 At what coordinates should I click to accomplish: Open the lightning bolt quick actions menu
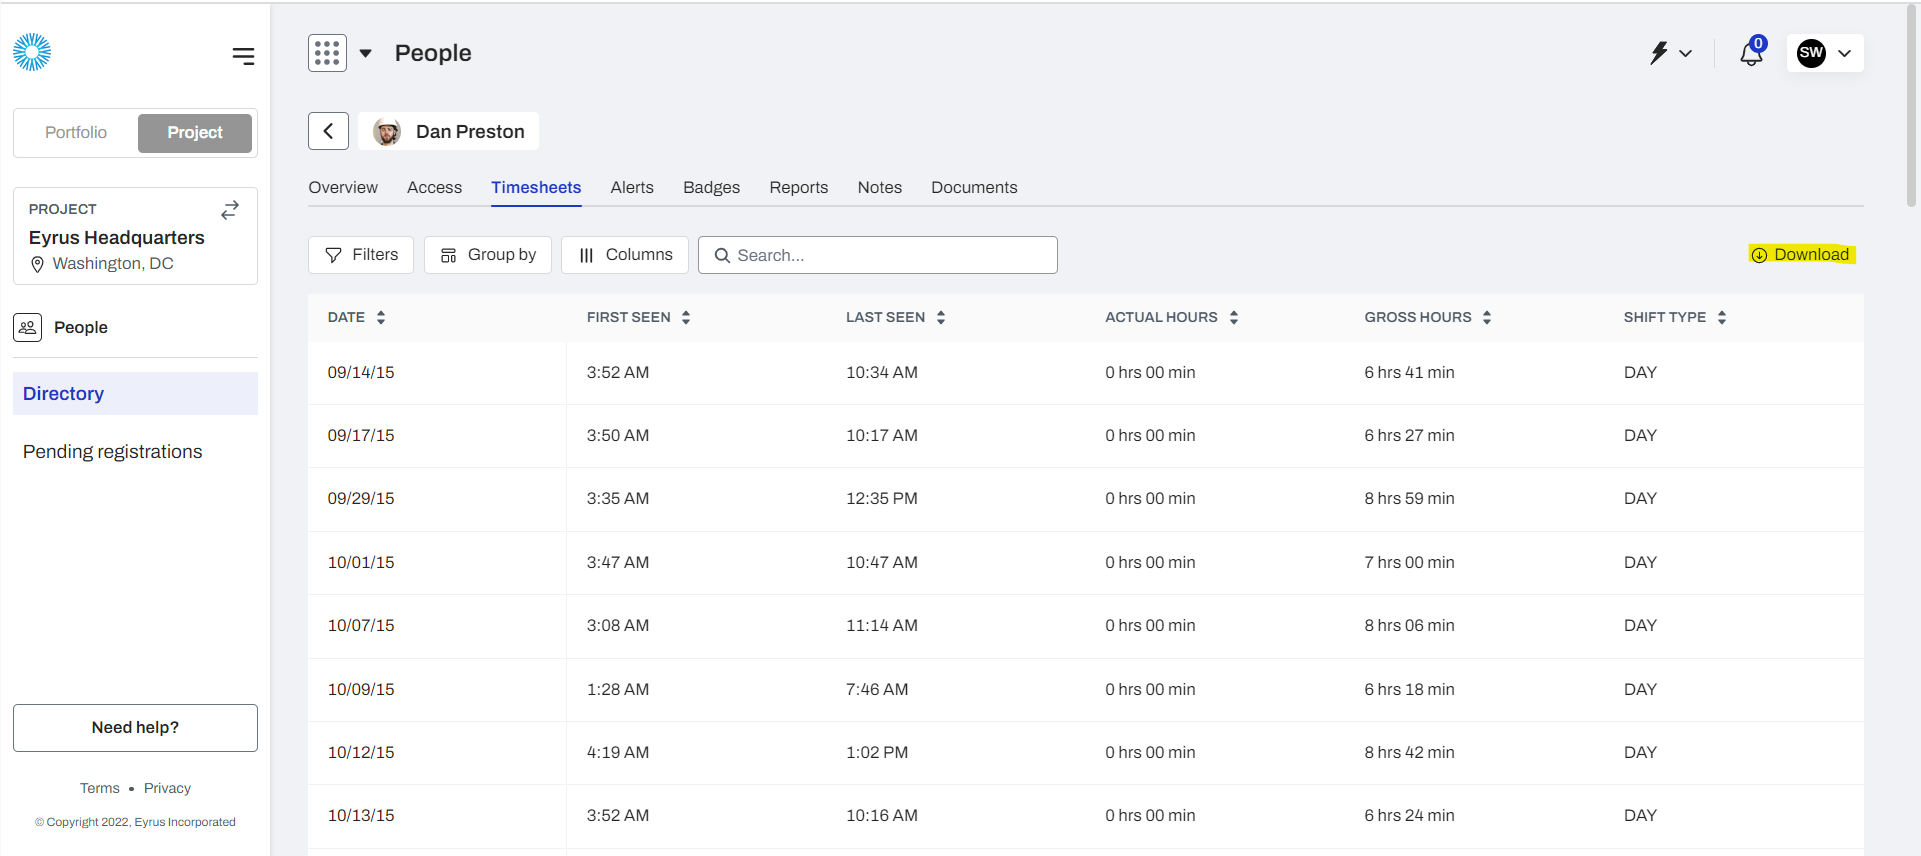click(1670, 53)
